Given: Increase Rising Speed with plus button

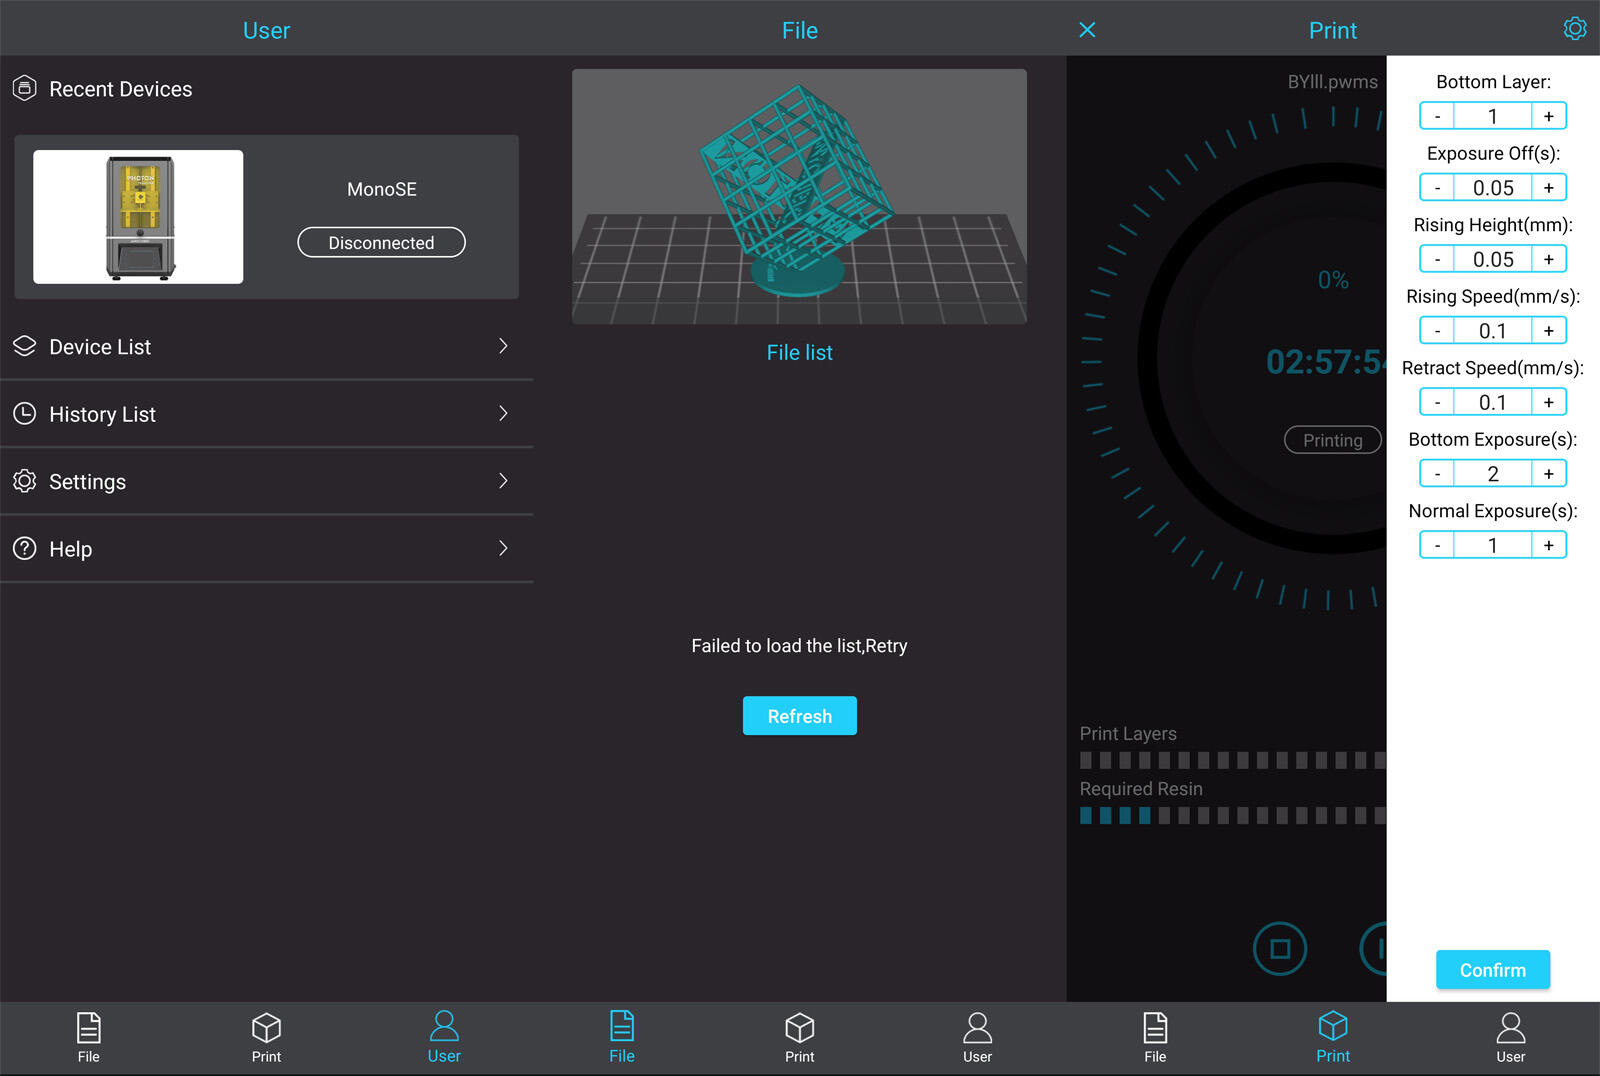Looking at the screenshot, I should click(1548, 331).
